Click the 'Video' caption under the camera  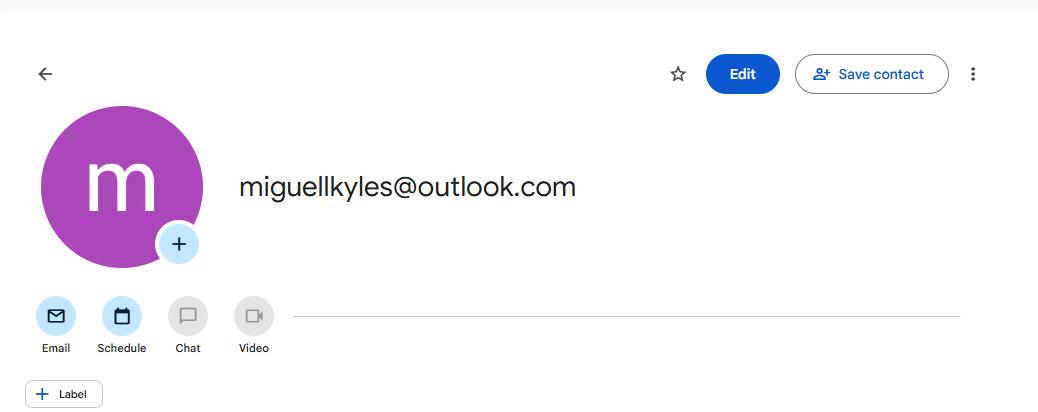[x=254, y=348]
